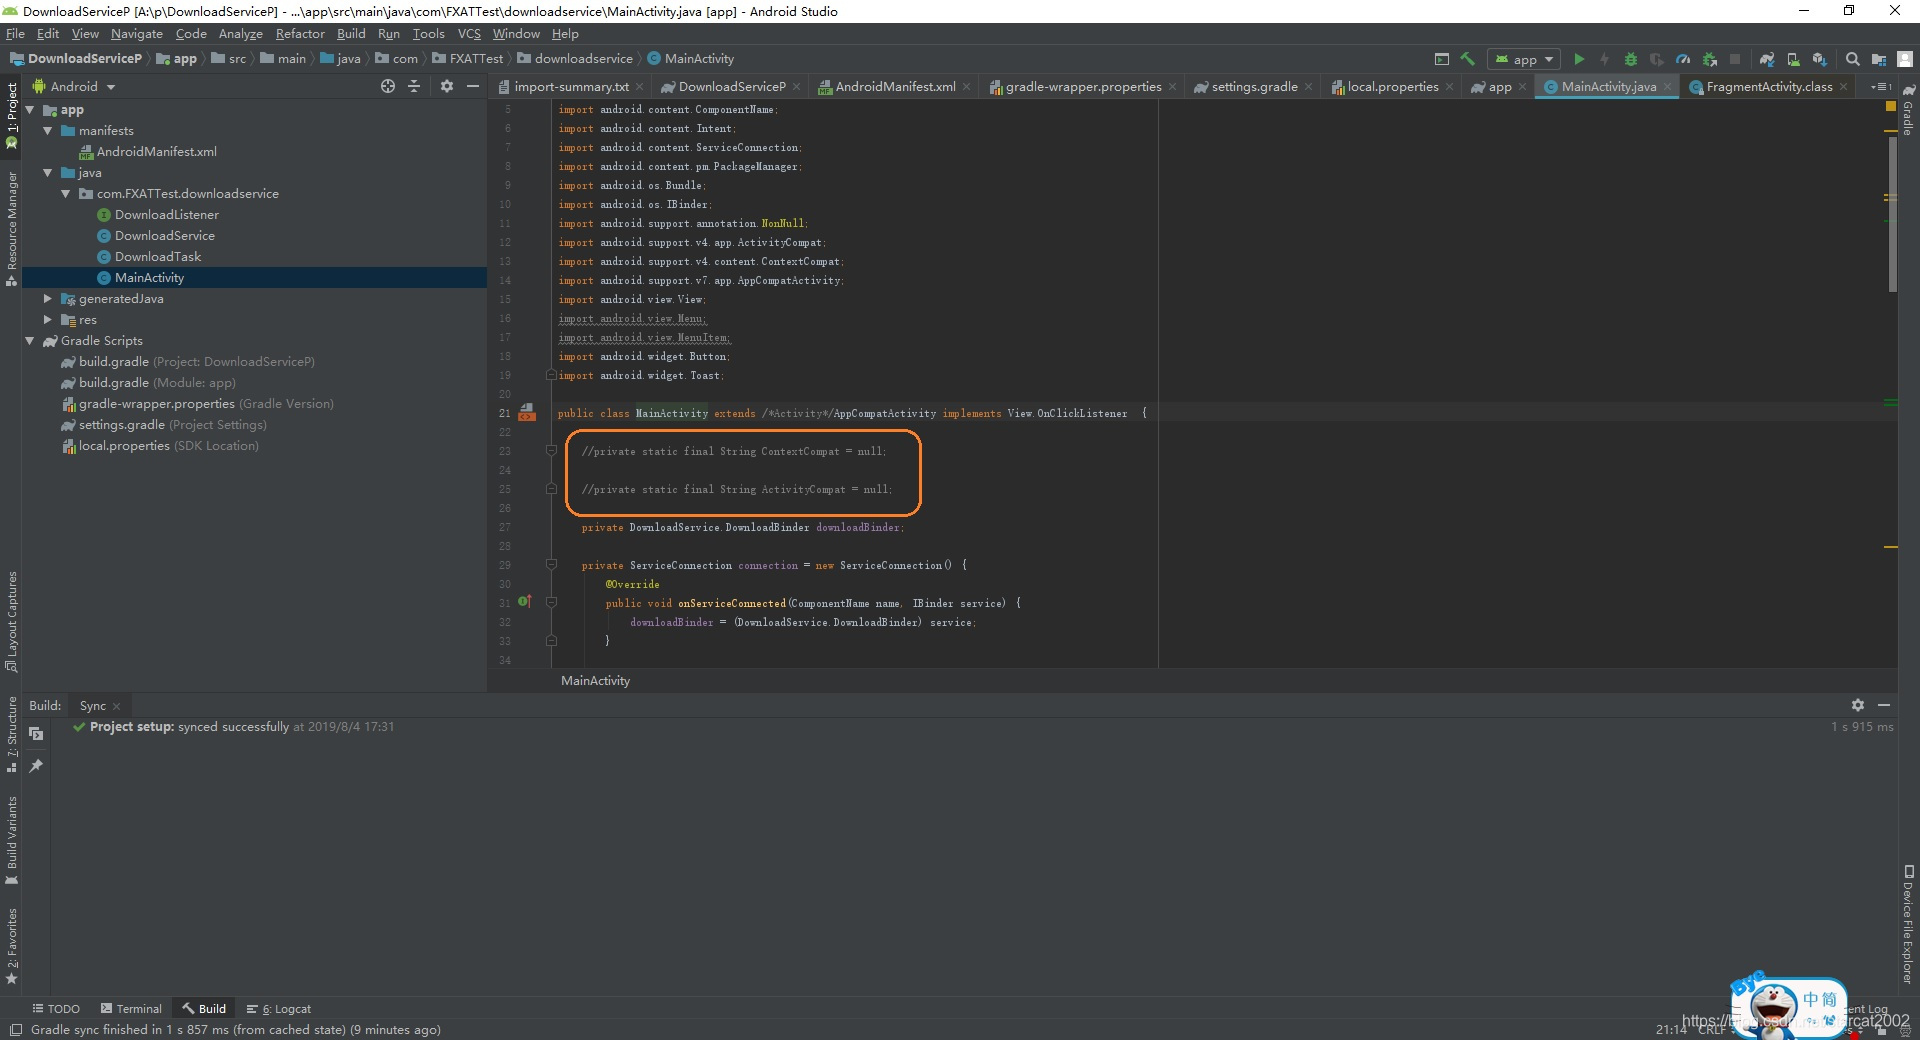
Task: Run the app with the green play button
Action: point(1579,59)
